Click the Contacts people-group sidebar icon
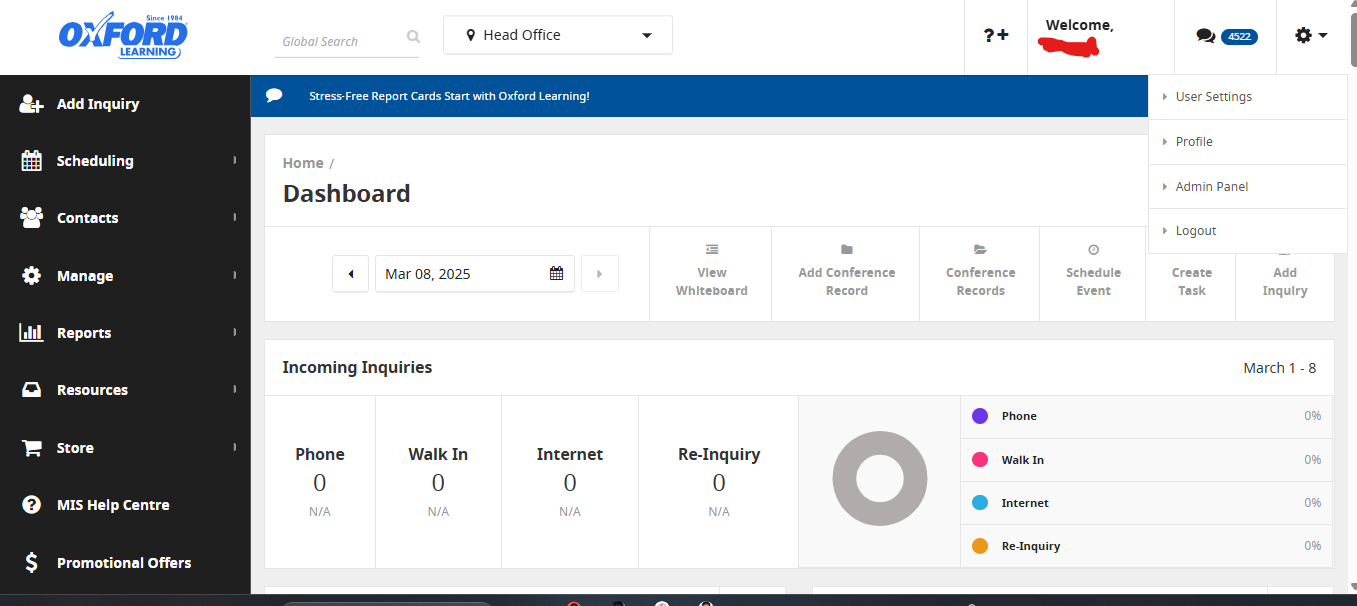 point(32,217)
